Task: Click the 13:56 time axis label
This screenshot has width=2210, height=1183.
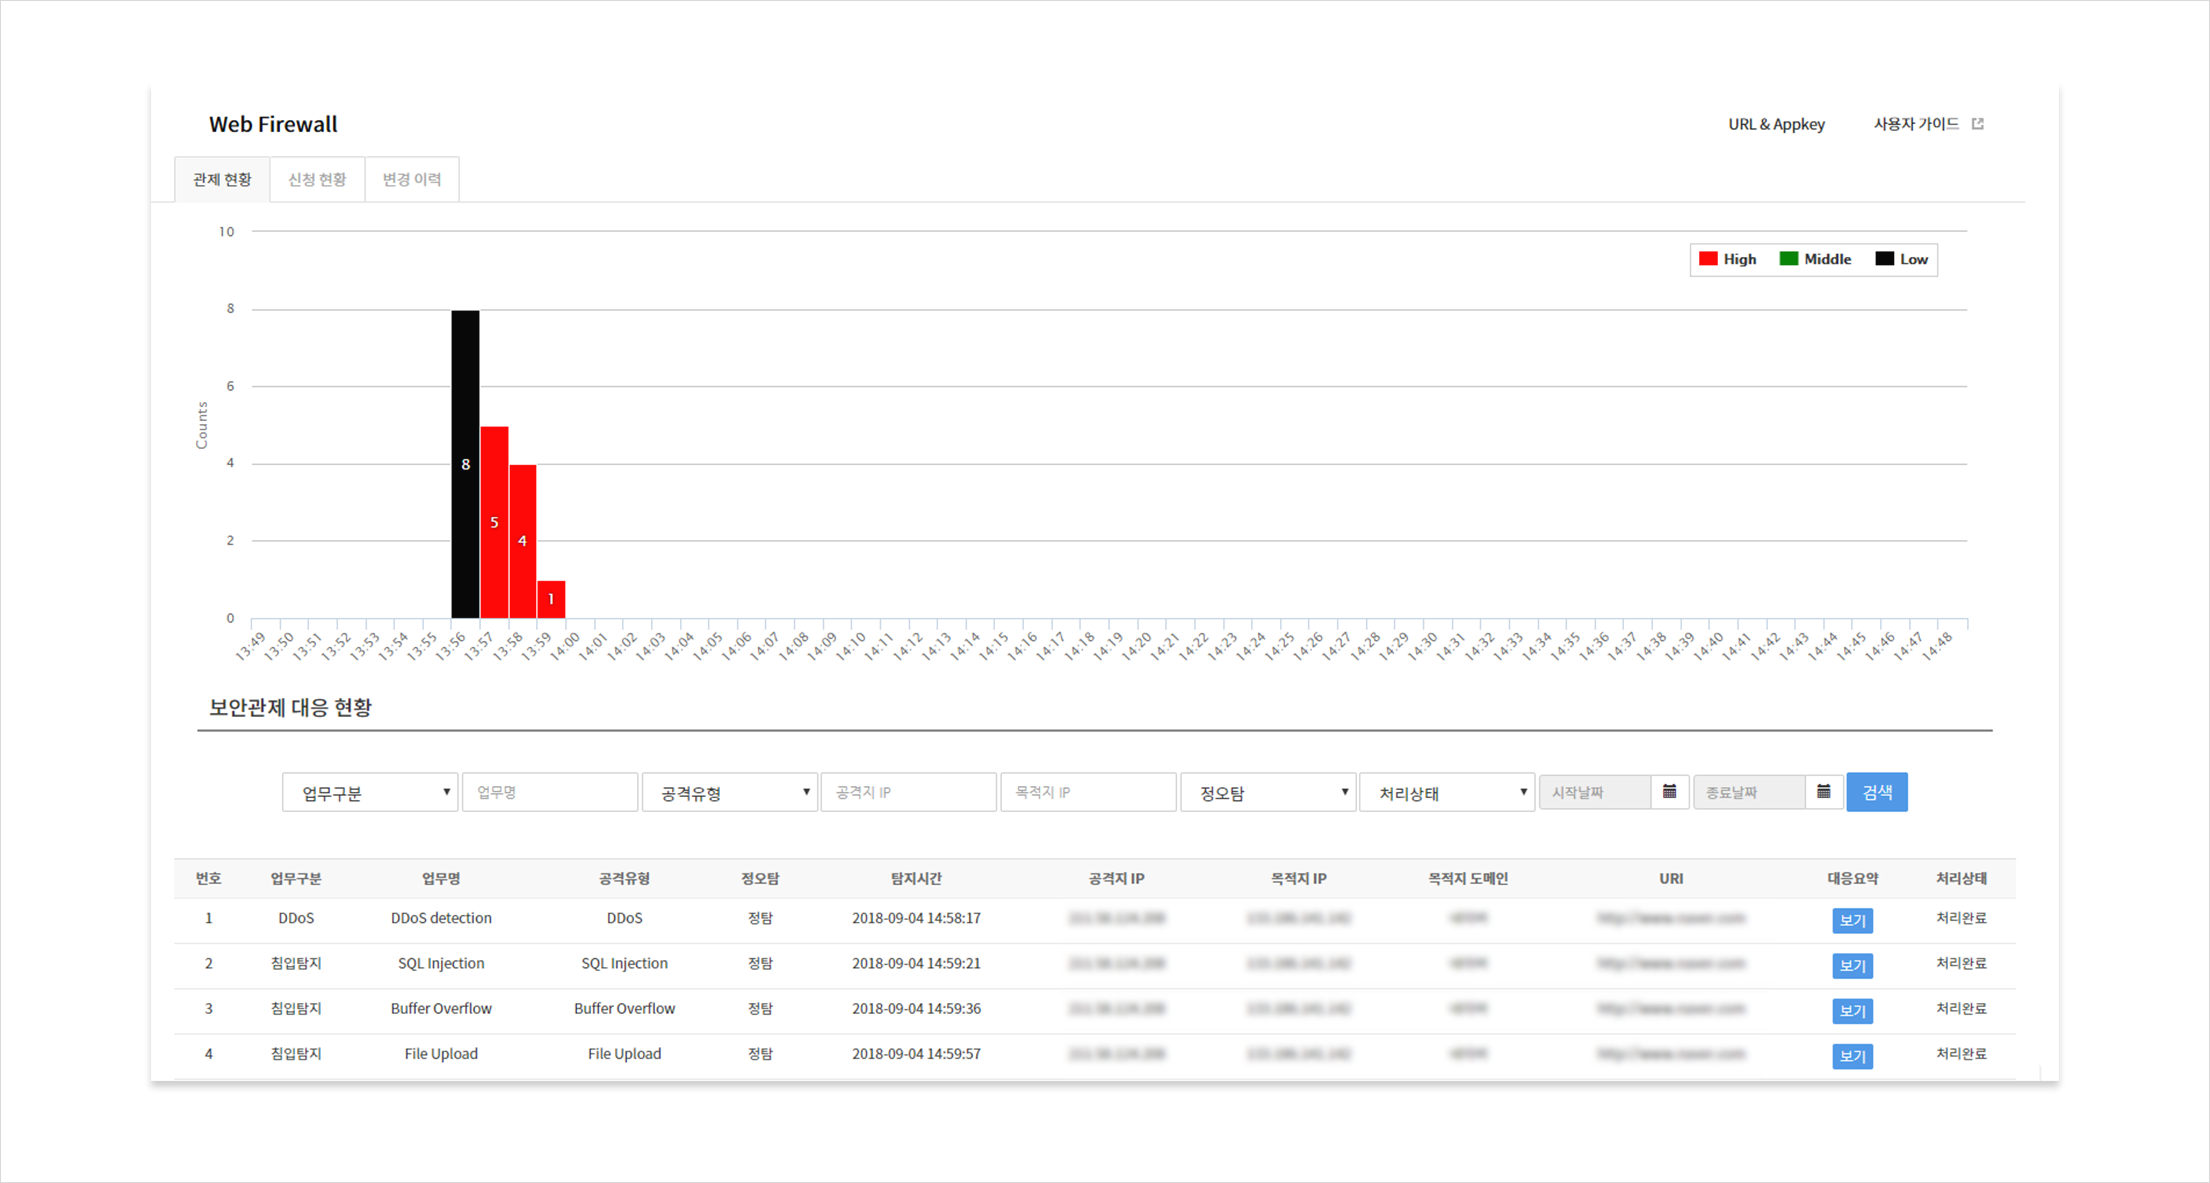Action: click(x=451, y=646)
